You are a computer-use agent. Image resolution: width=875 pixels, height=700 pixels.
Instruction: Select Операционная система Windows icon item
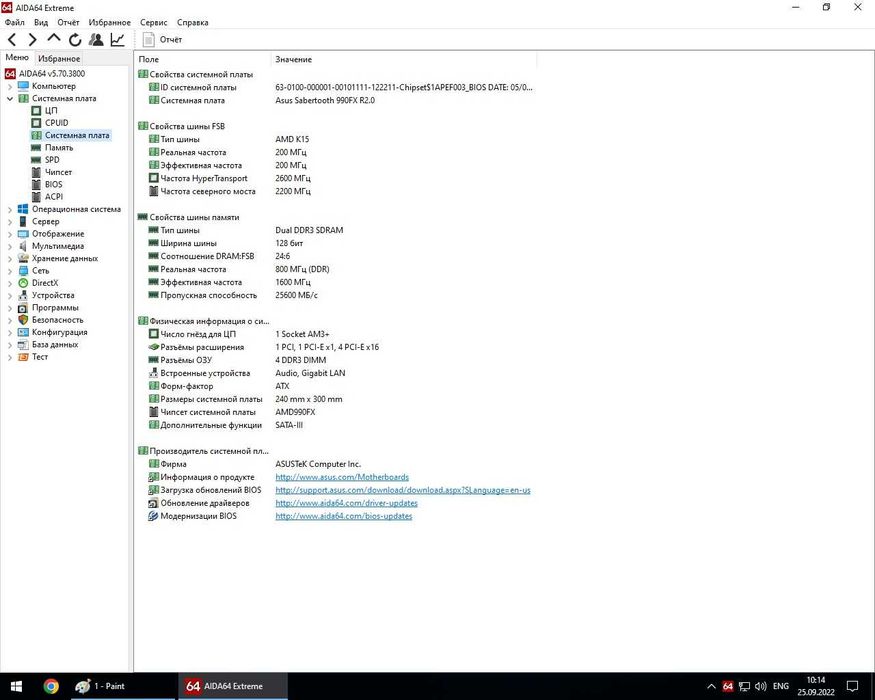click(23, 209)
